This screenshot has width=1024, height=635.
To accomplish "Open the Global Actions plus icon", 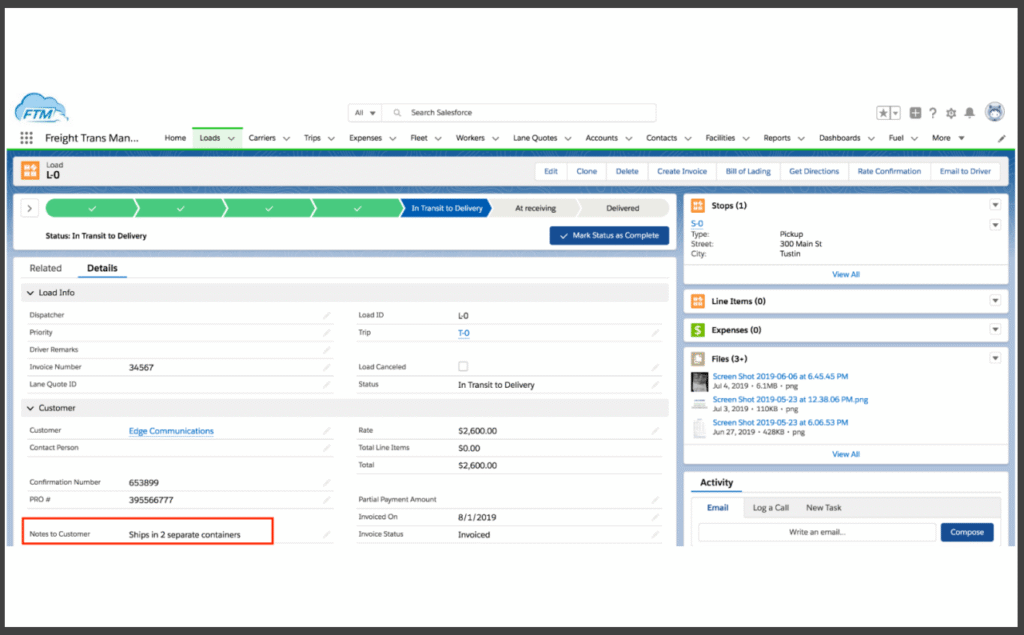I will (915, 113).
